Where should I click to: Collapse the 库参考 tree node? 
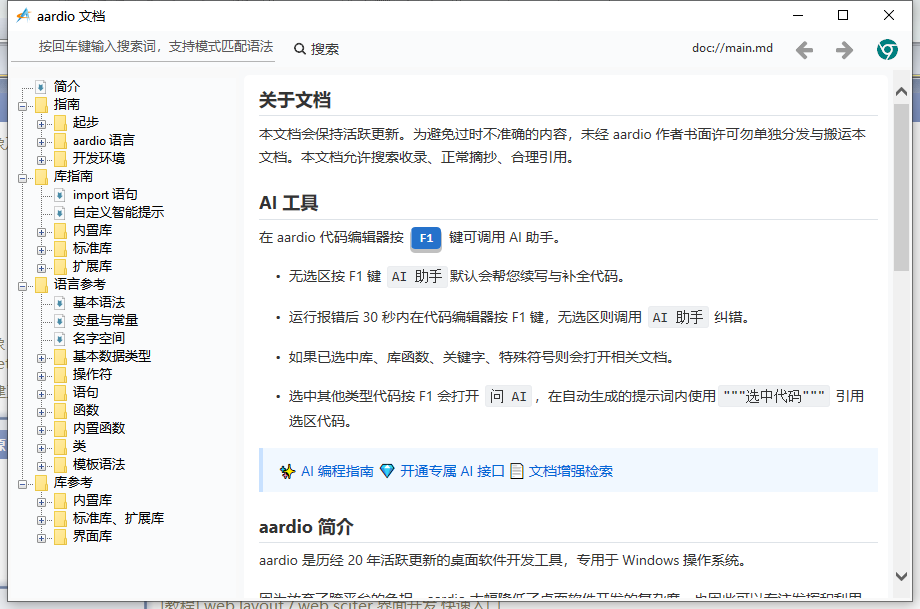[22, 485]
